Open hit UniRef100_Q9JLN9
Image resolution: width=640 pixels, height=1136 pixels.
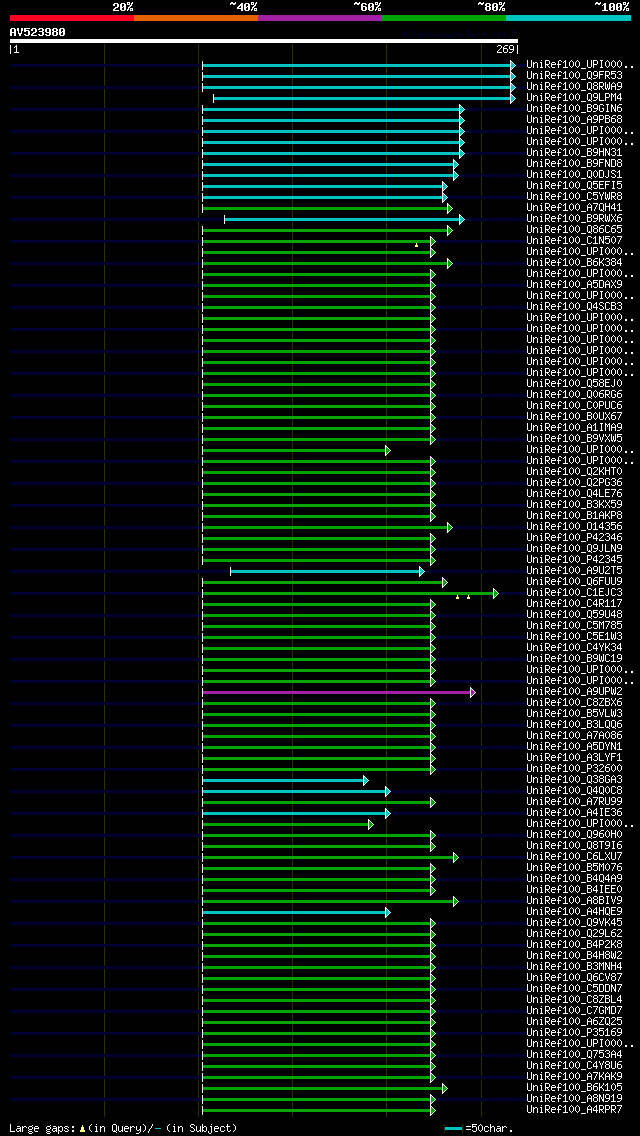click(x=574, y=549)
